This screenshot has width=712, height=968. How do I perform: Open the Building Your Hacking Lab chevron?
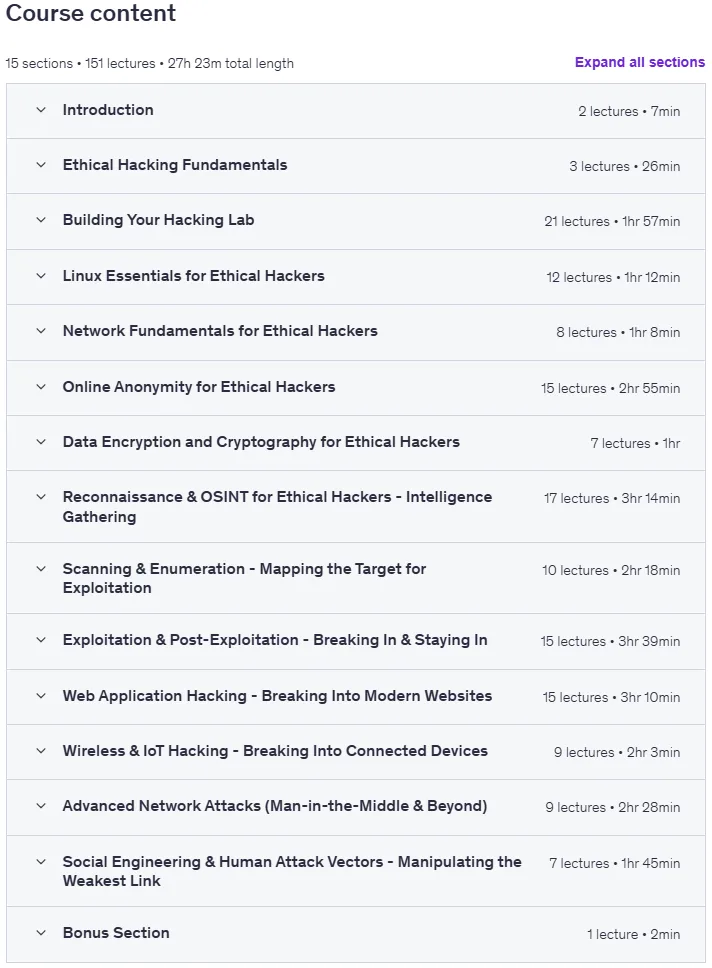tap(41, 220)
